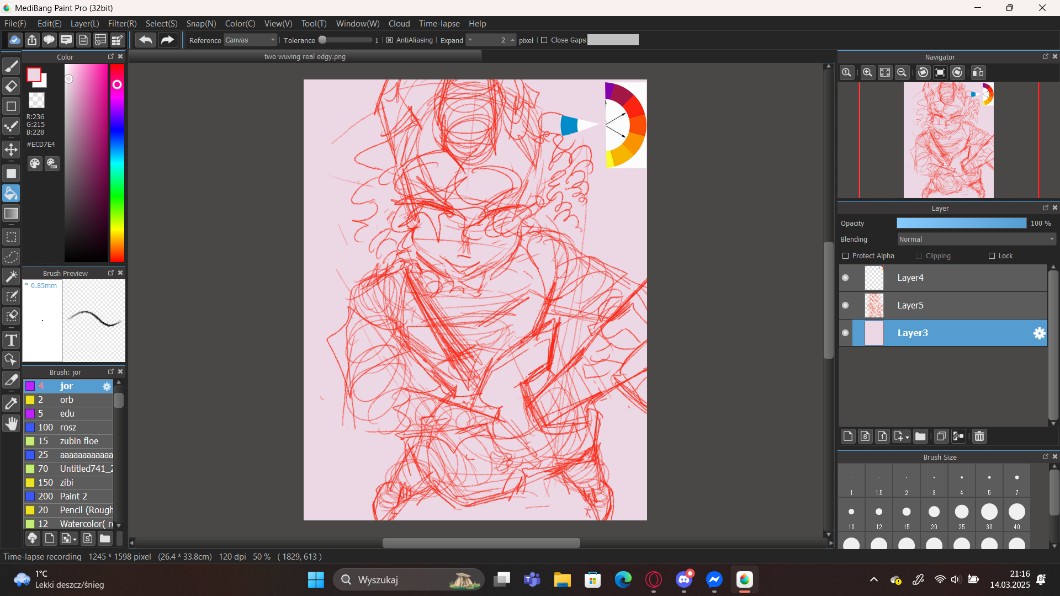Toggle the Close Gaps checkbox
1060x596 pixels.
(x=543, y=40)
